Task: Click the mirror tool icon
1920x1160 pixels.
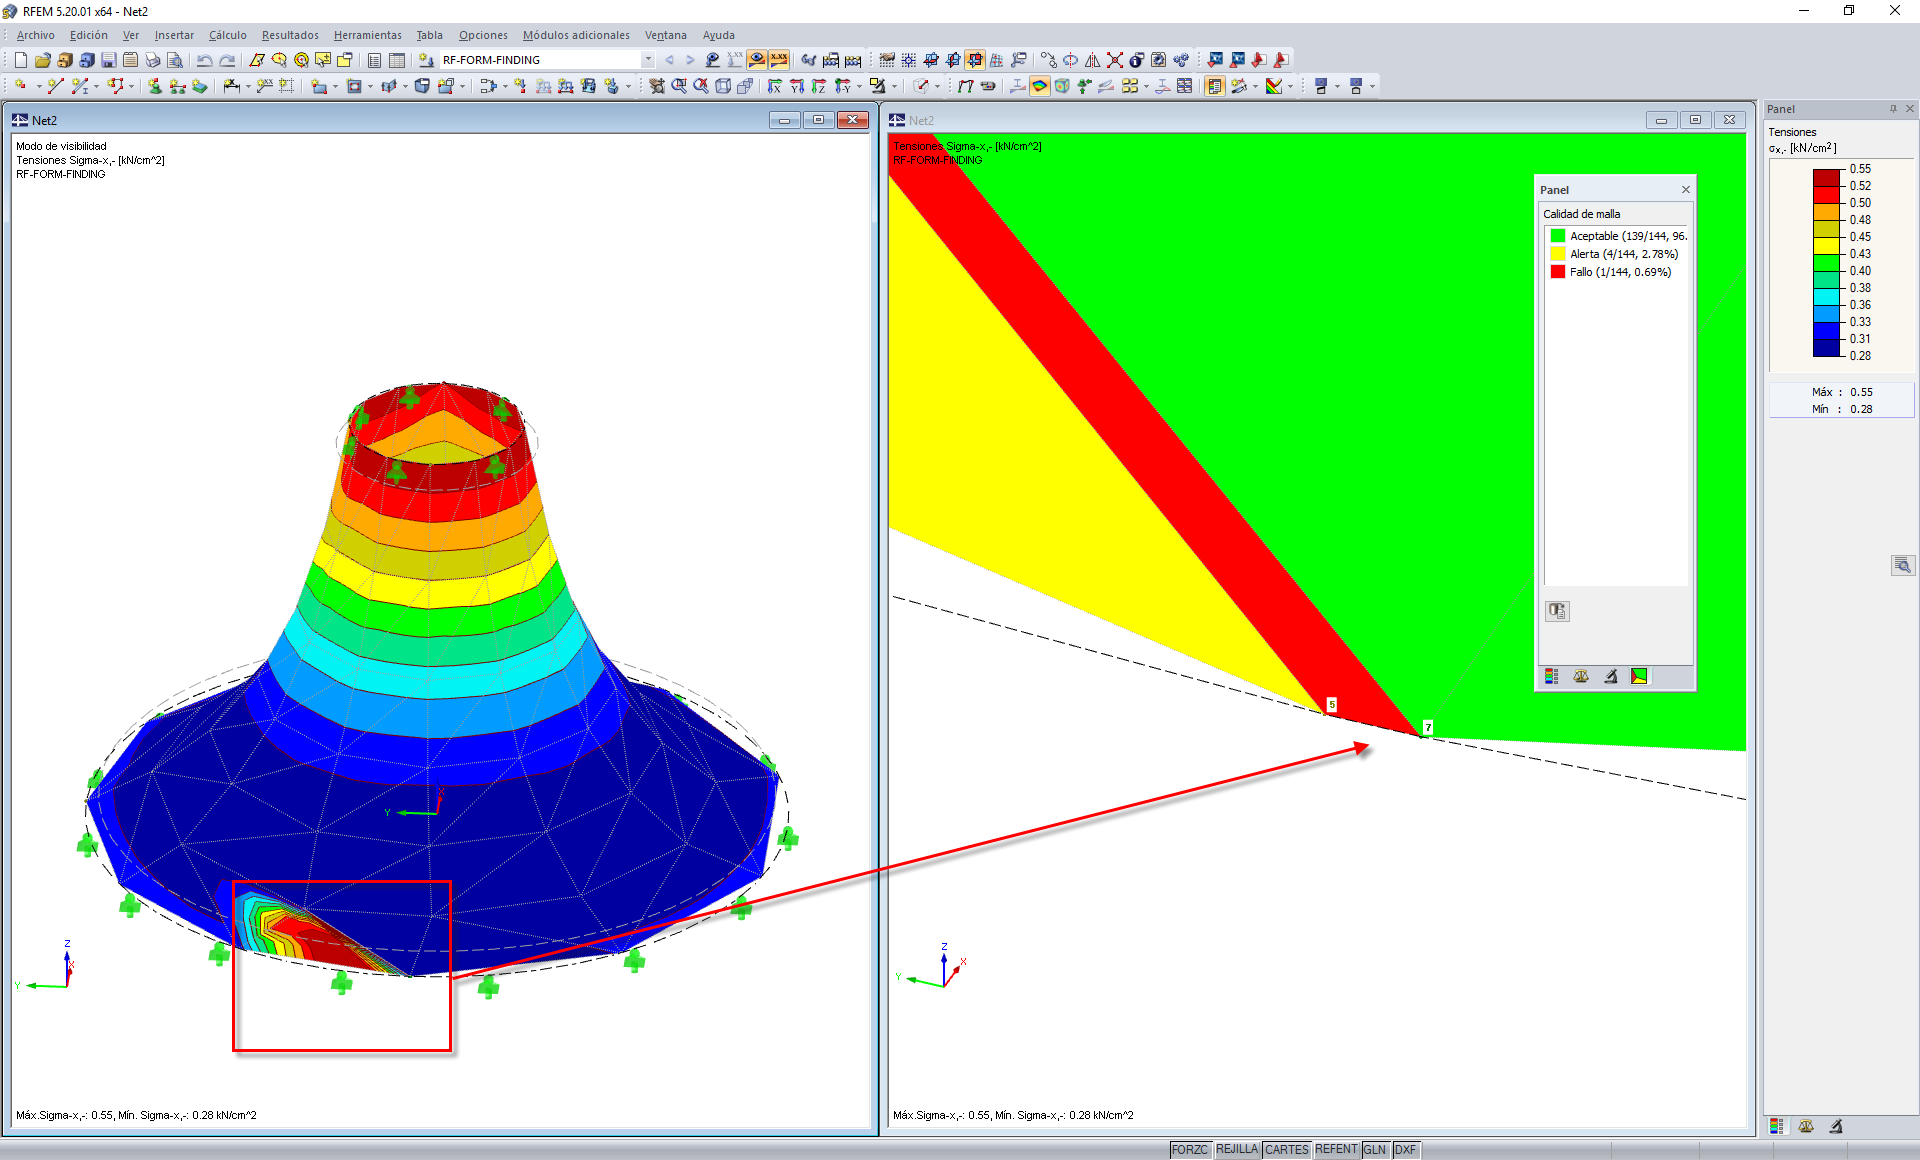Action: tap(1092, 60)
